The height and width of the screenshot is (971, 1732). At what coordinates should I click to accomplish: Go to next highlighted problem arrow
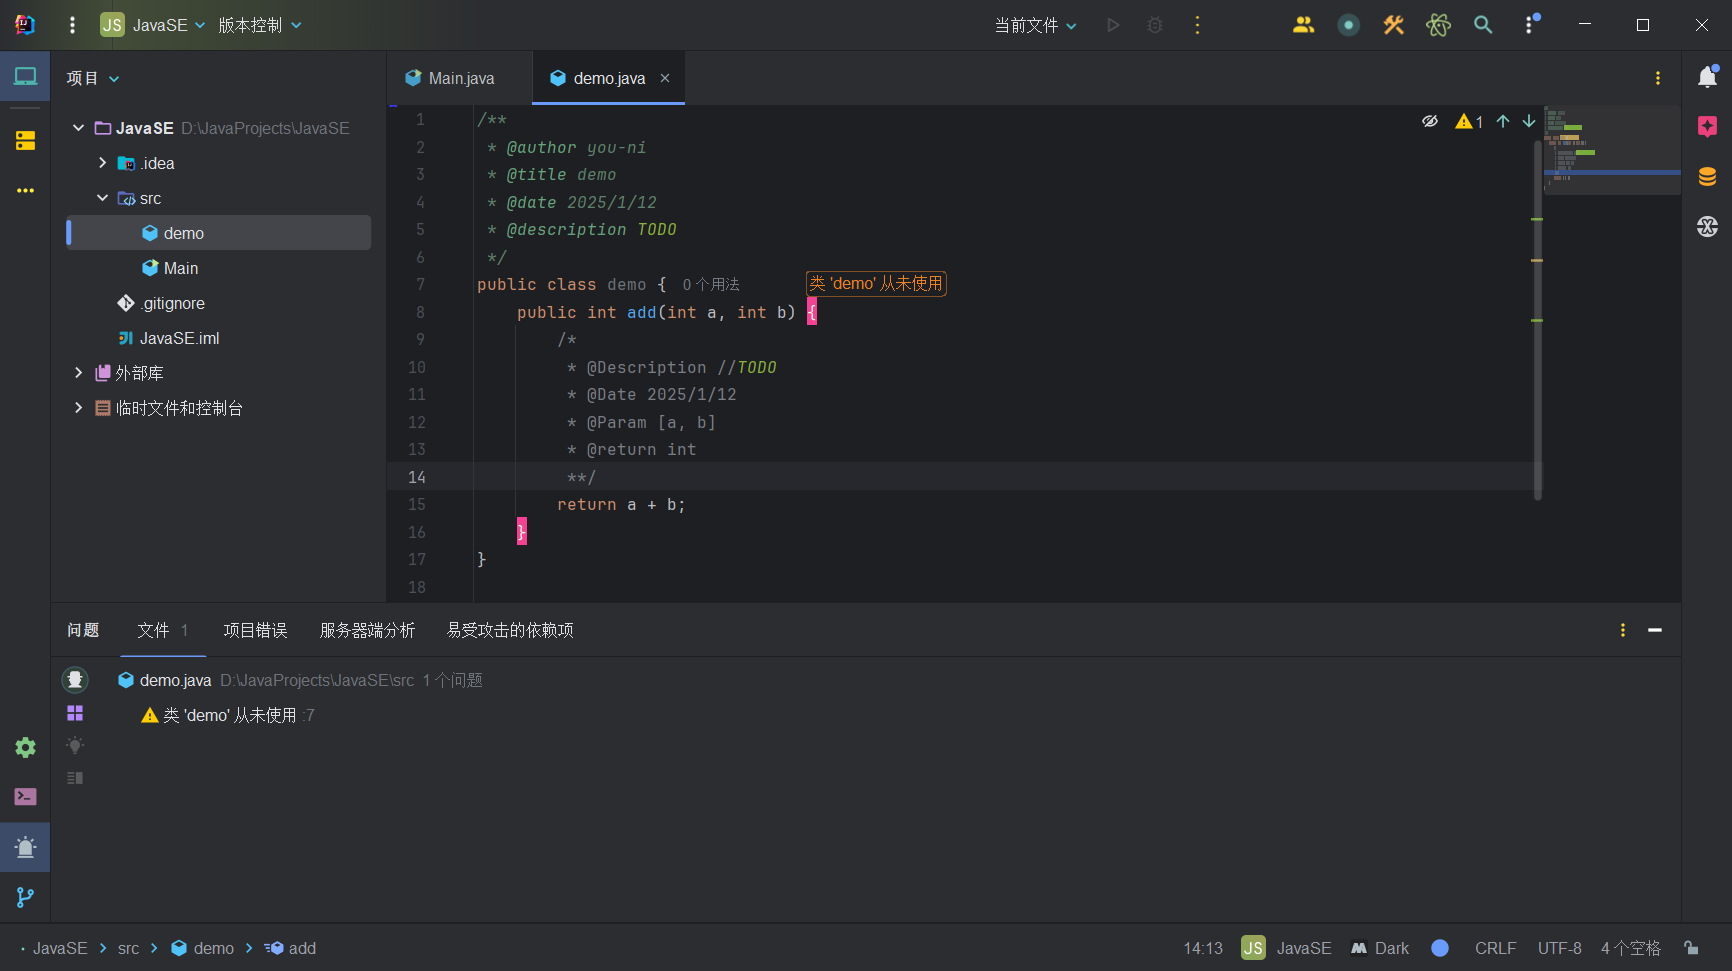1529,121
